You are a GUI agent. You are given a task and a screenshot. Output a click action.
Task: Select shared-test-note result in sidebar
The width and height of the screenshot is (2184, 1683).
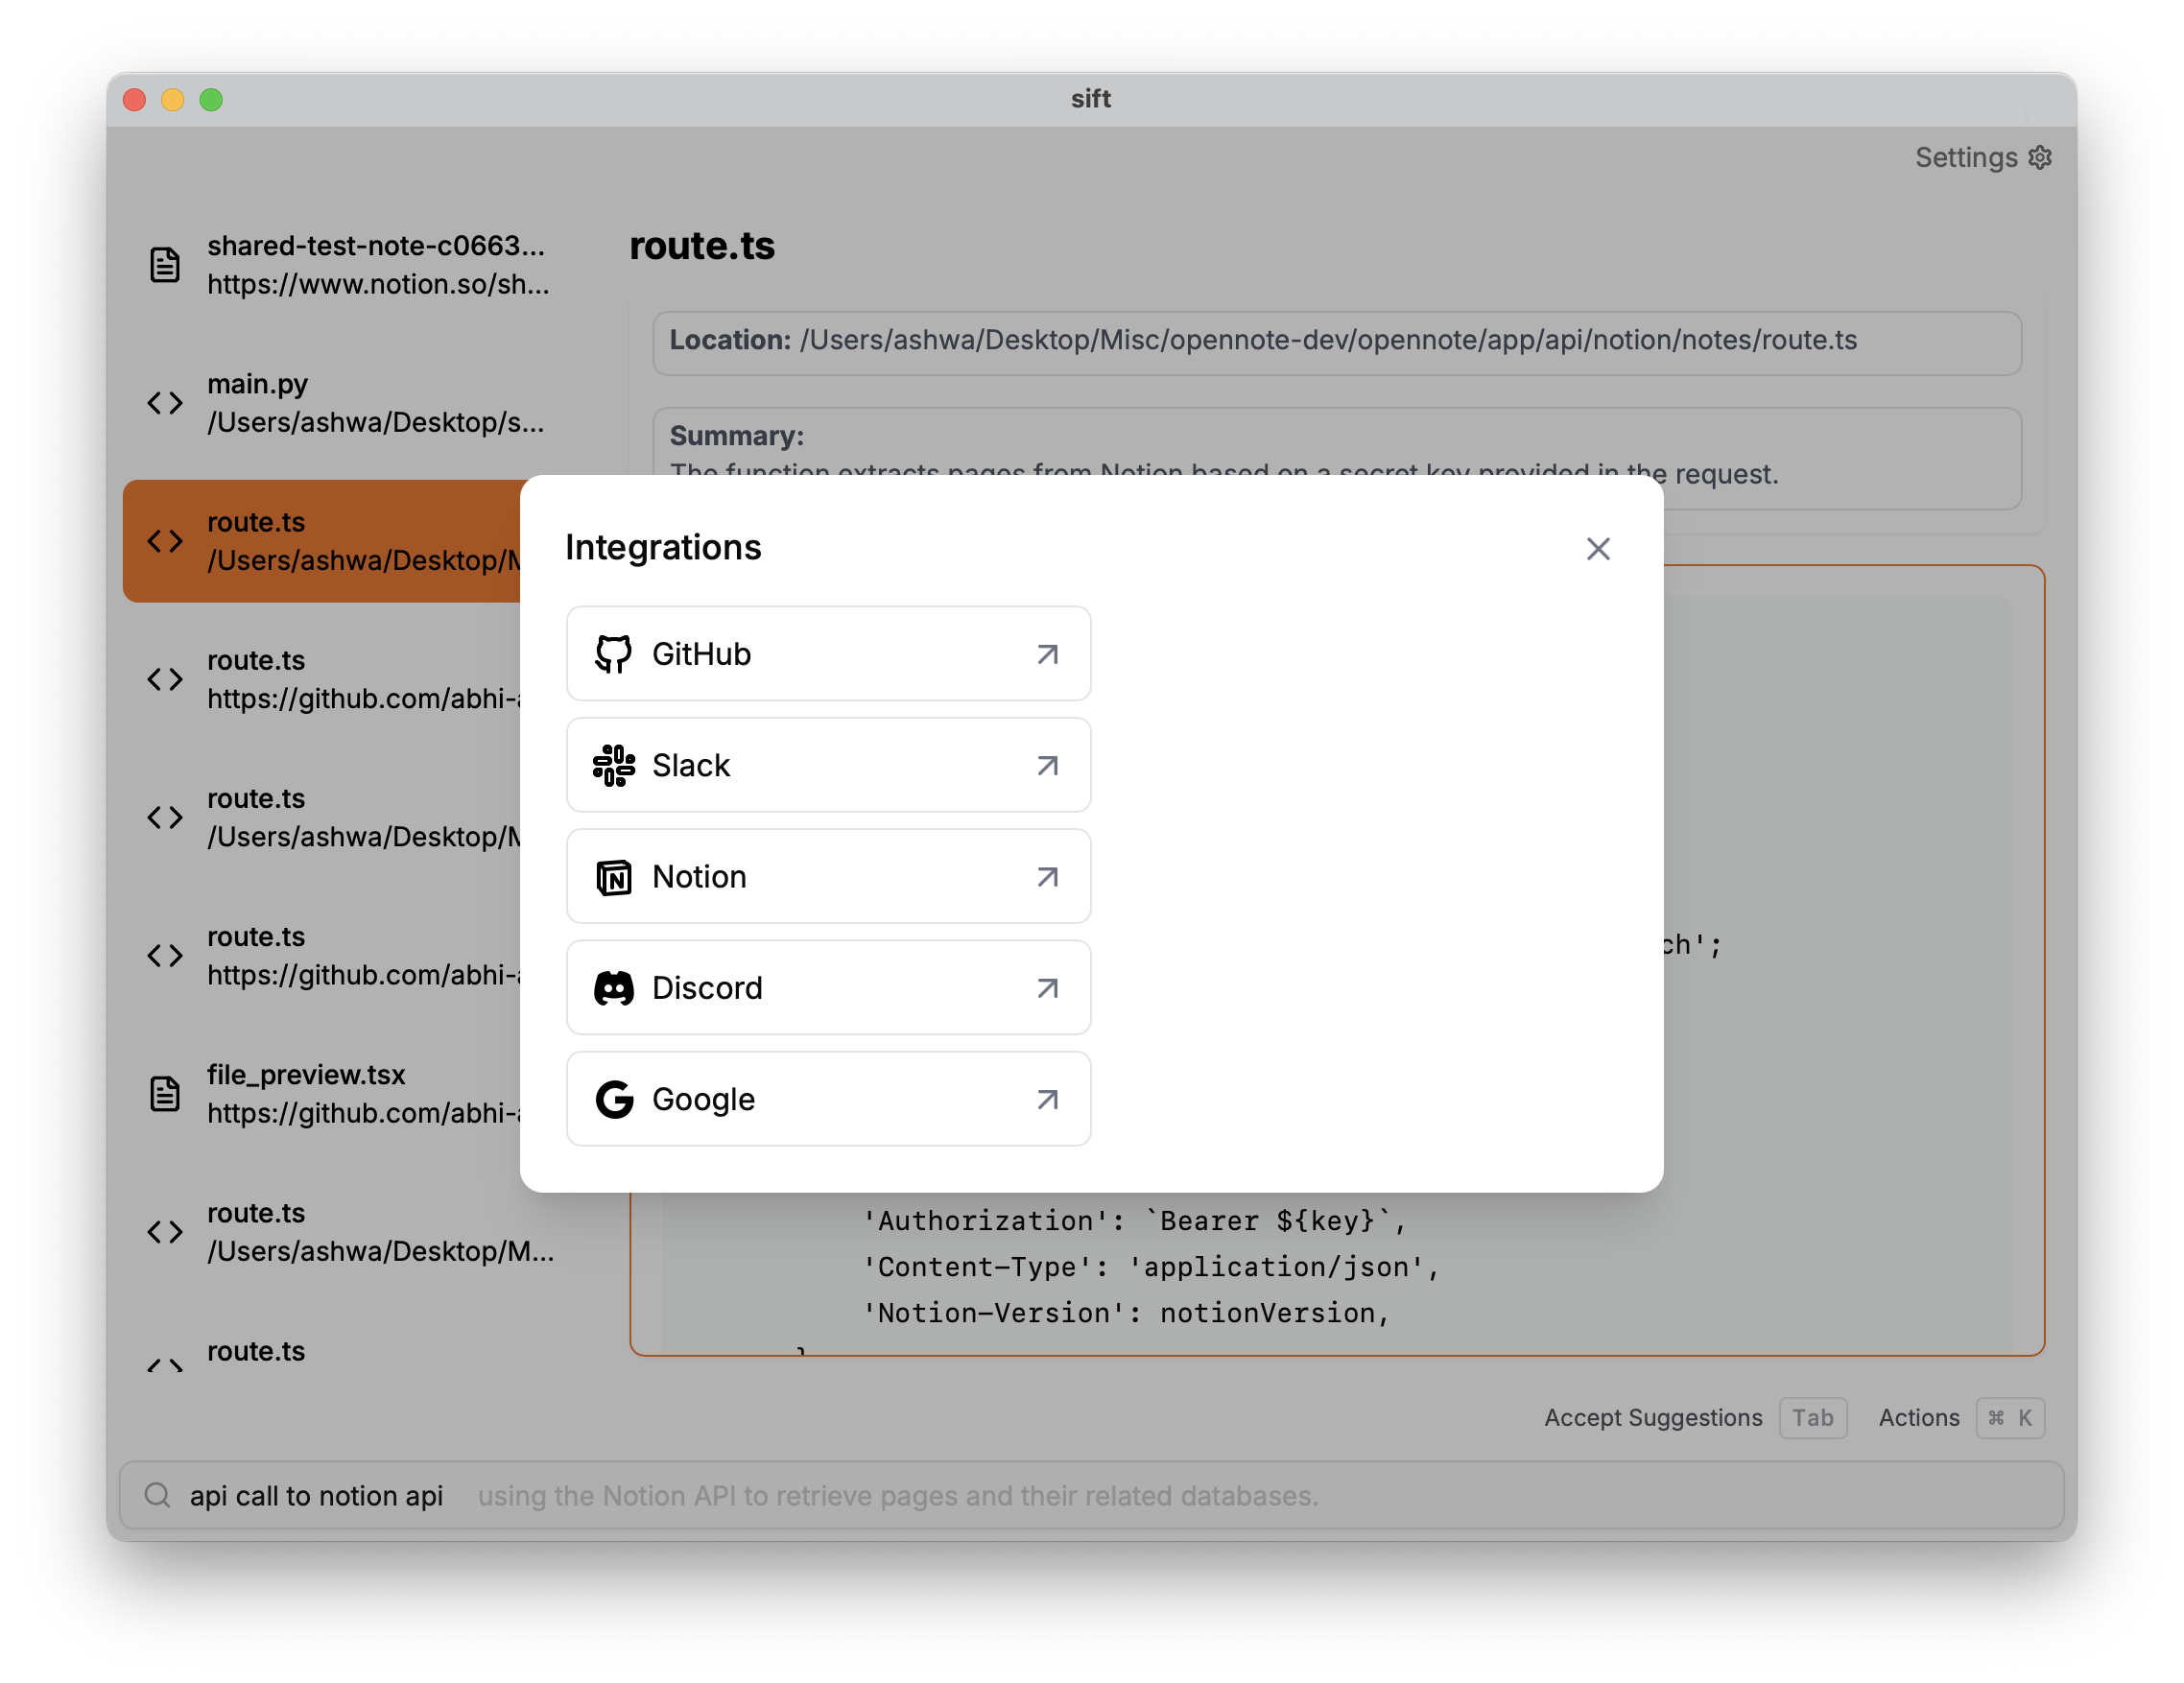tap(350, 265)
